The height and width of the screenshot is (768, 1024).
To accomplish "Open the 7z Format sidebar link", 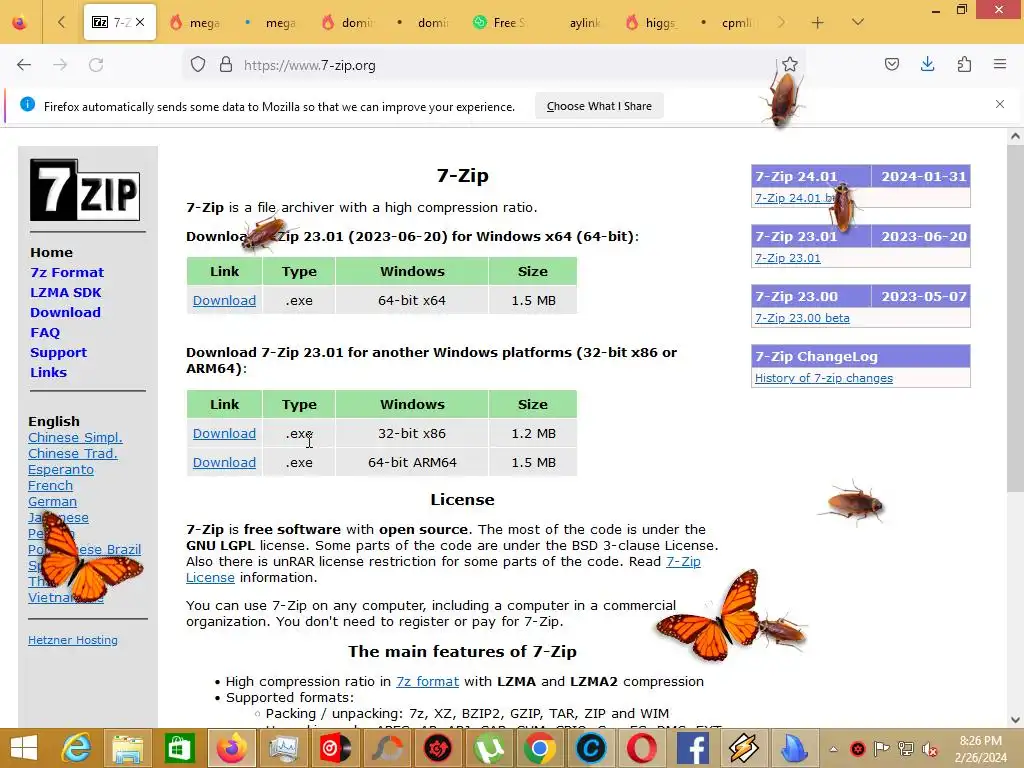I will (67, 272).
